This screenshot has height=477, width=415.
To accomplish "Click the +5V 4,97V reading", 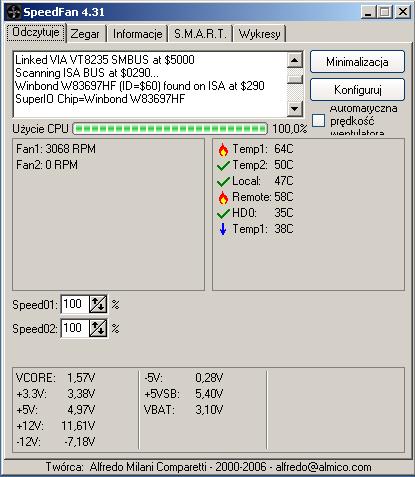I will [56, 410].
